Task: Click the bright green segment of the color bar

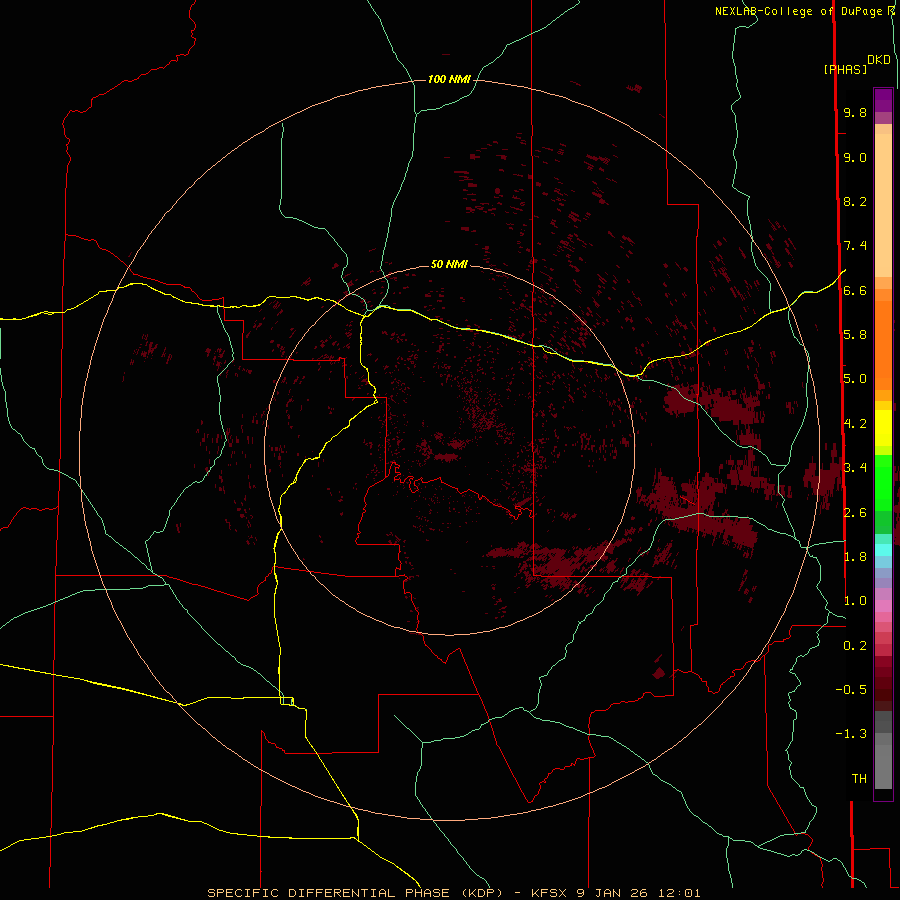Action: tap(883, 482)
